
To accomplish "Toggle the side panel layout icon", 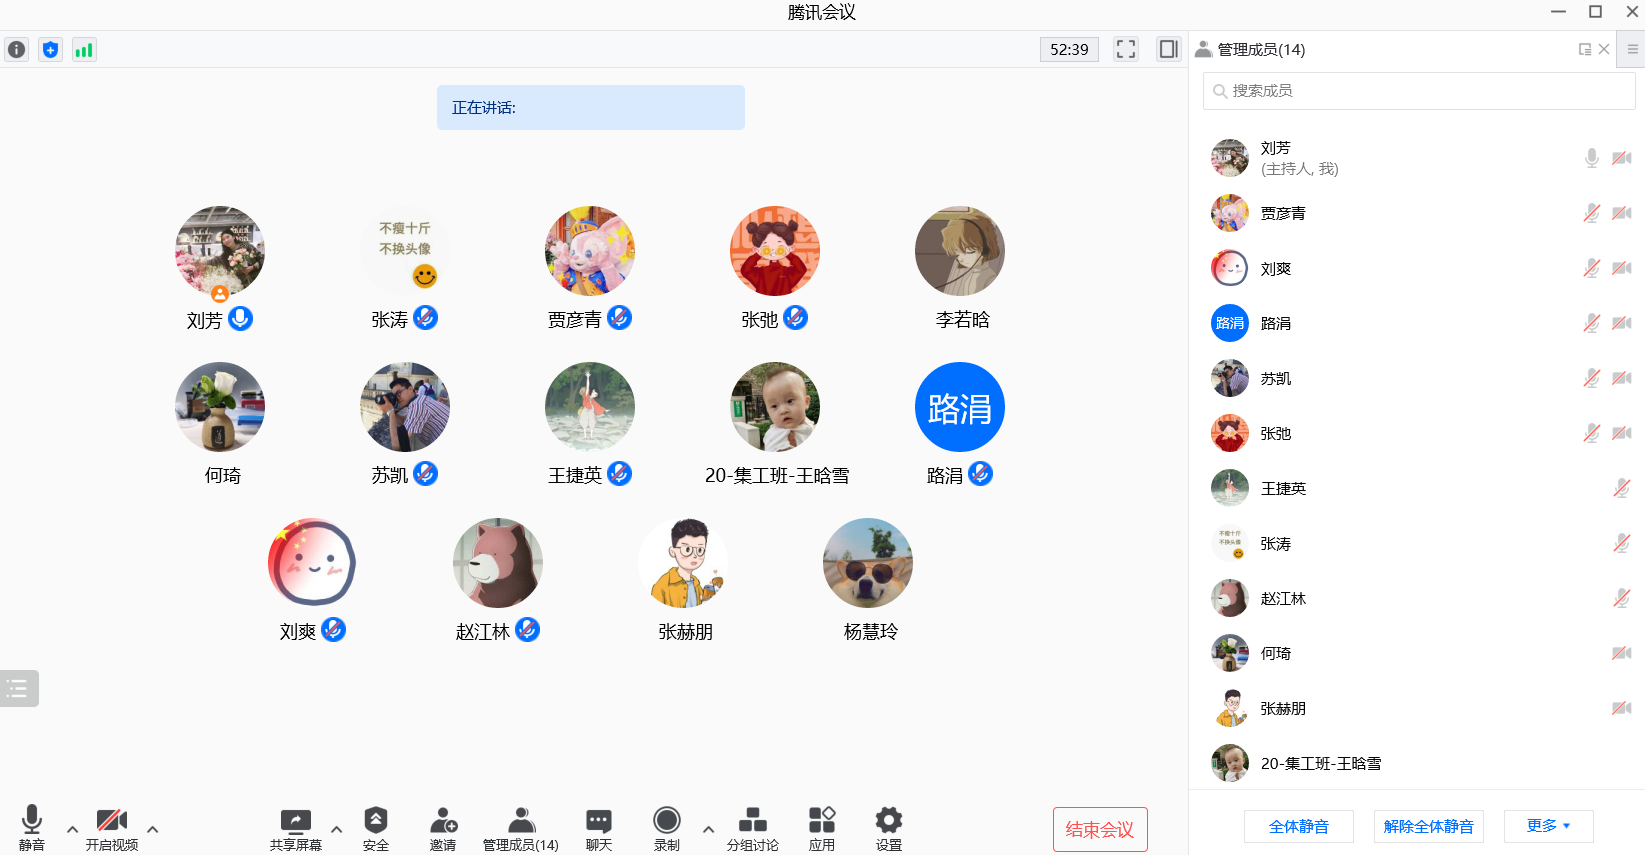I will point(1168,49).
